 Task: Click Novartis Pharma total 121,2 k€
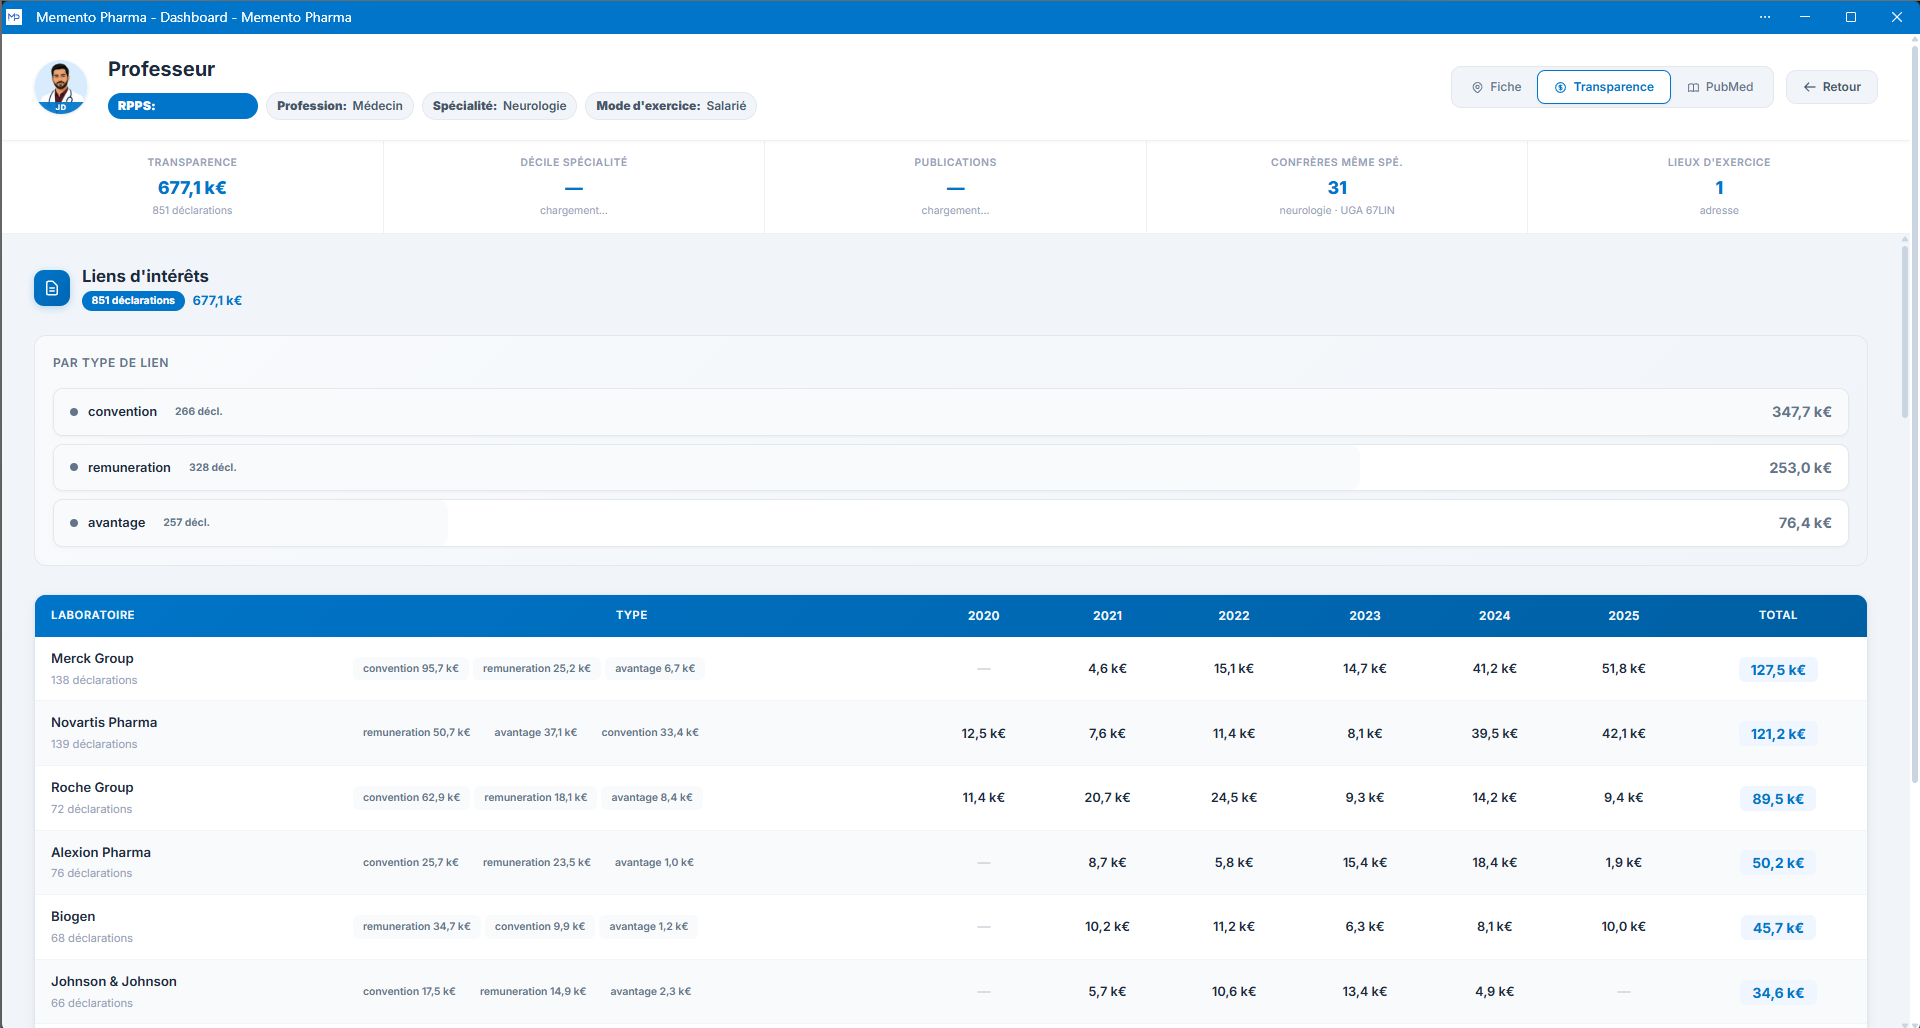tap(1778, 734)
